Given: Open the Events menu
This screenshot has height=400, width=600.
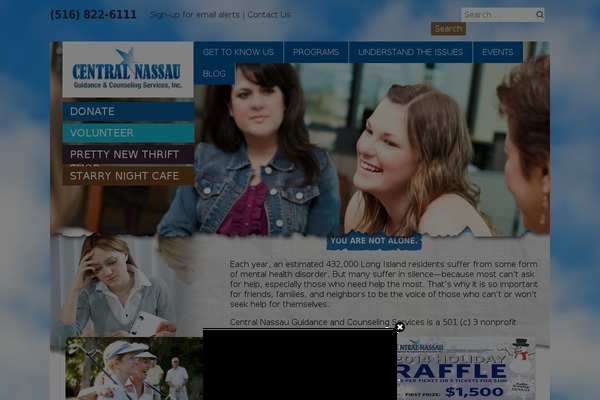Looking at the screenshot, I should [x=497, y=52].
